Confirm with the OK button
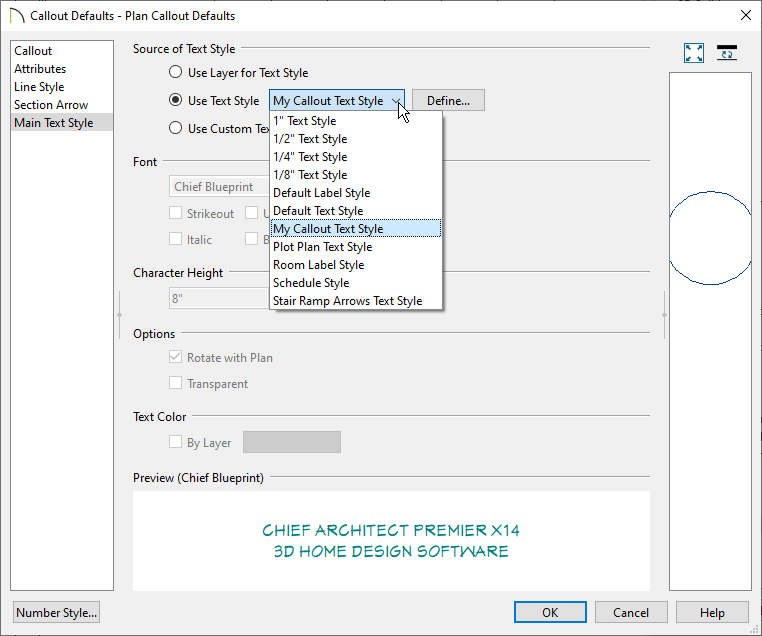 click(550, 612)
